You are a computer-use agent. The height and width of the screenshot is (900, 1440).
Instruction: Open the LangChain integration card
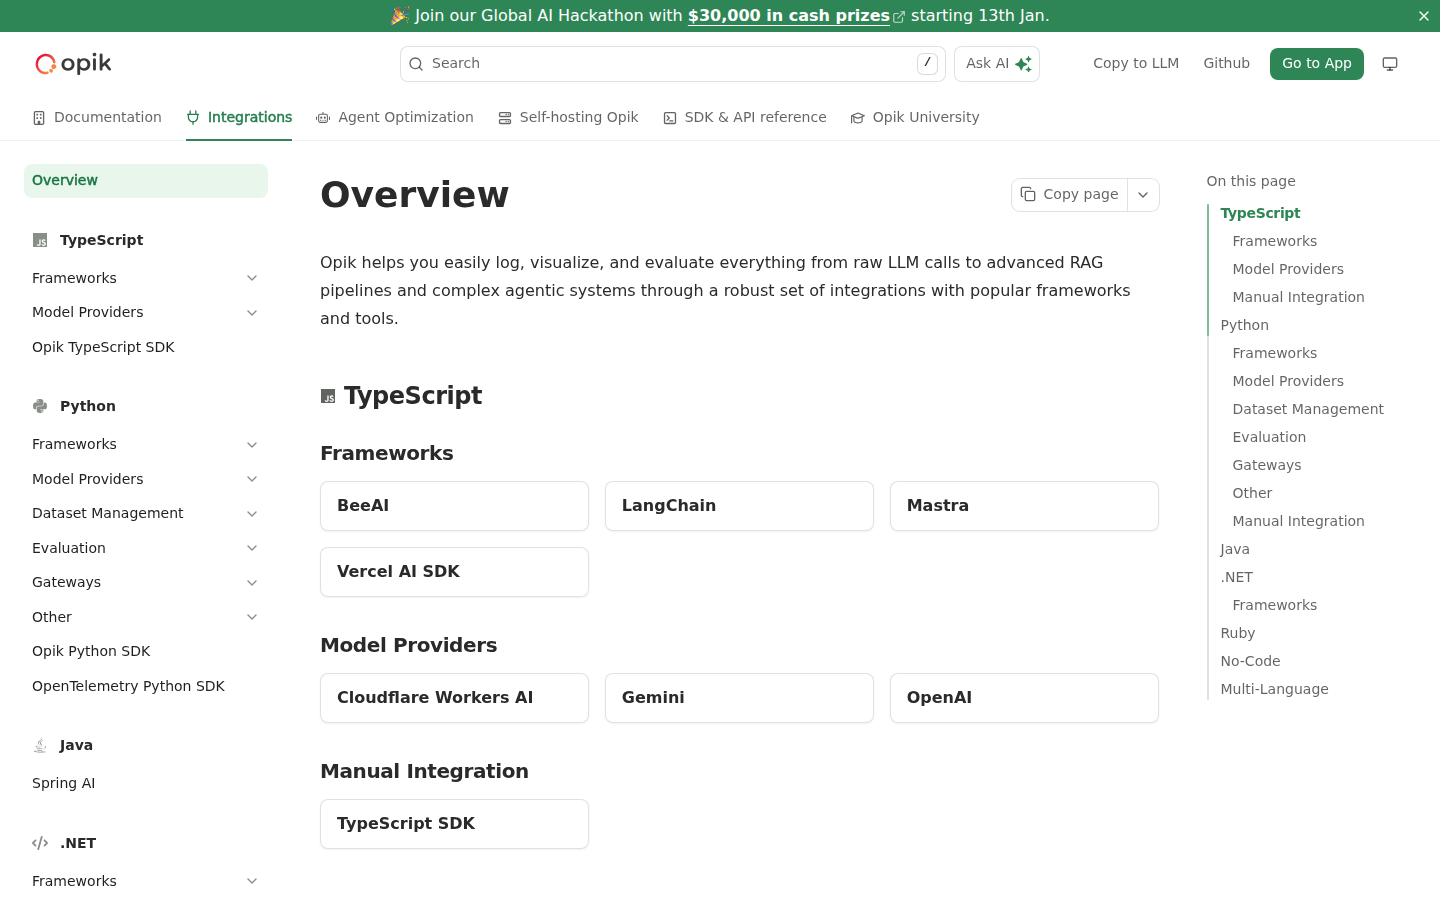click(x=739, y=506)
